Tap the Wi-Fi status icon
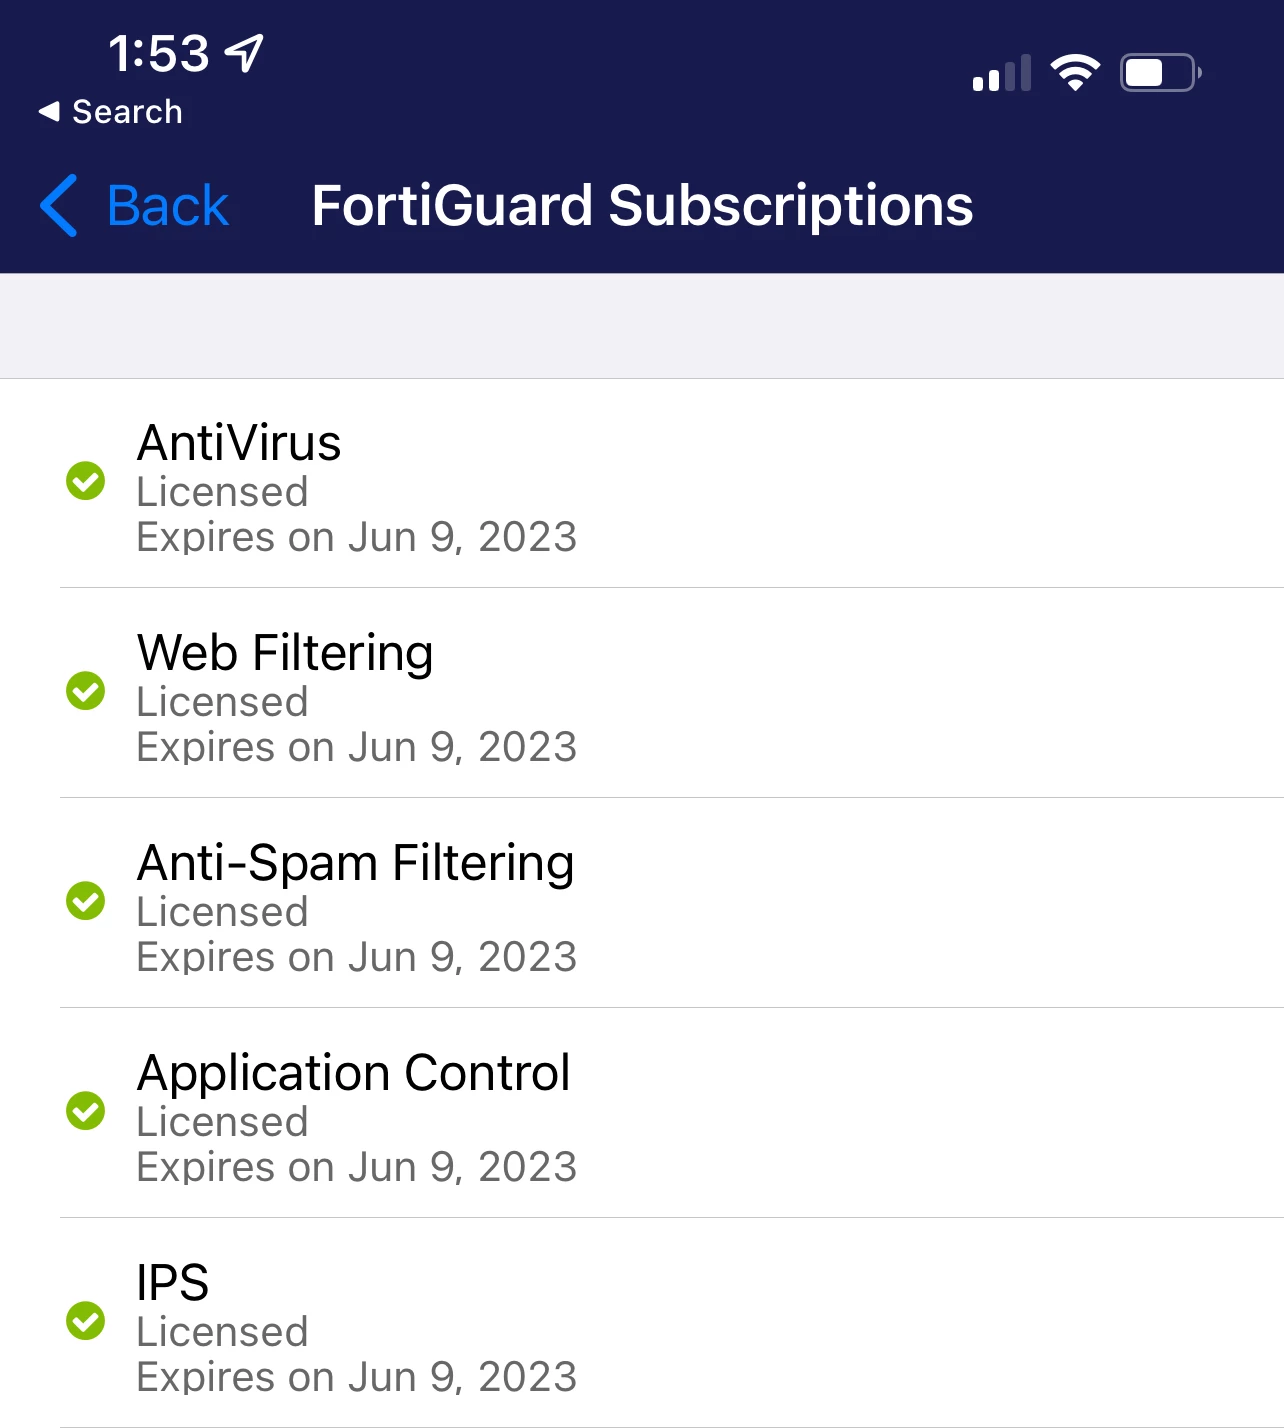The height and width of the screenshot is (1428, 1284). [x=1075, y=73]
